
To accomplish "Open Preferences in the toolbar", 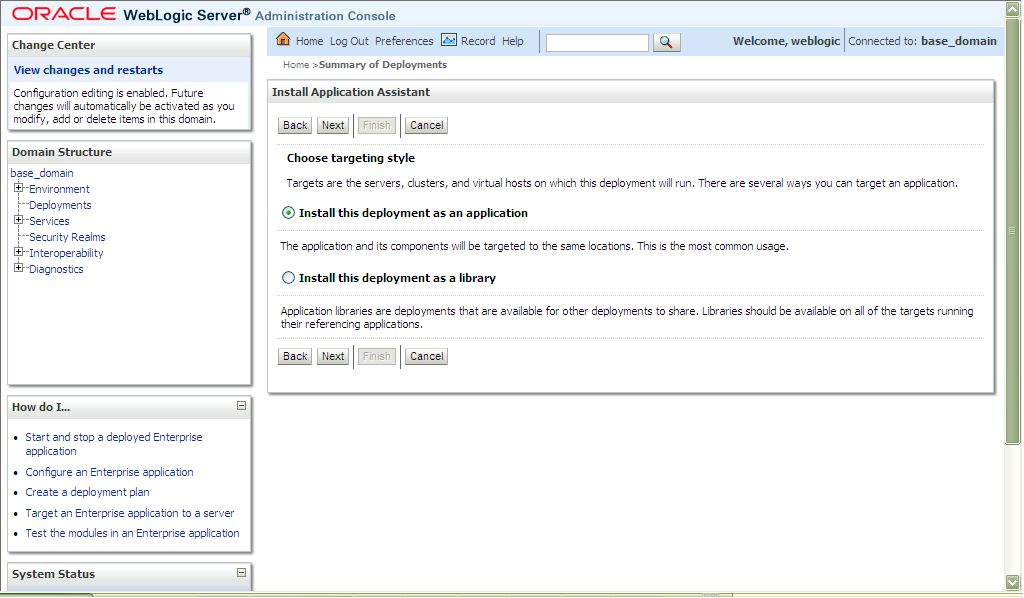I will click(404, 41).
